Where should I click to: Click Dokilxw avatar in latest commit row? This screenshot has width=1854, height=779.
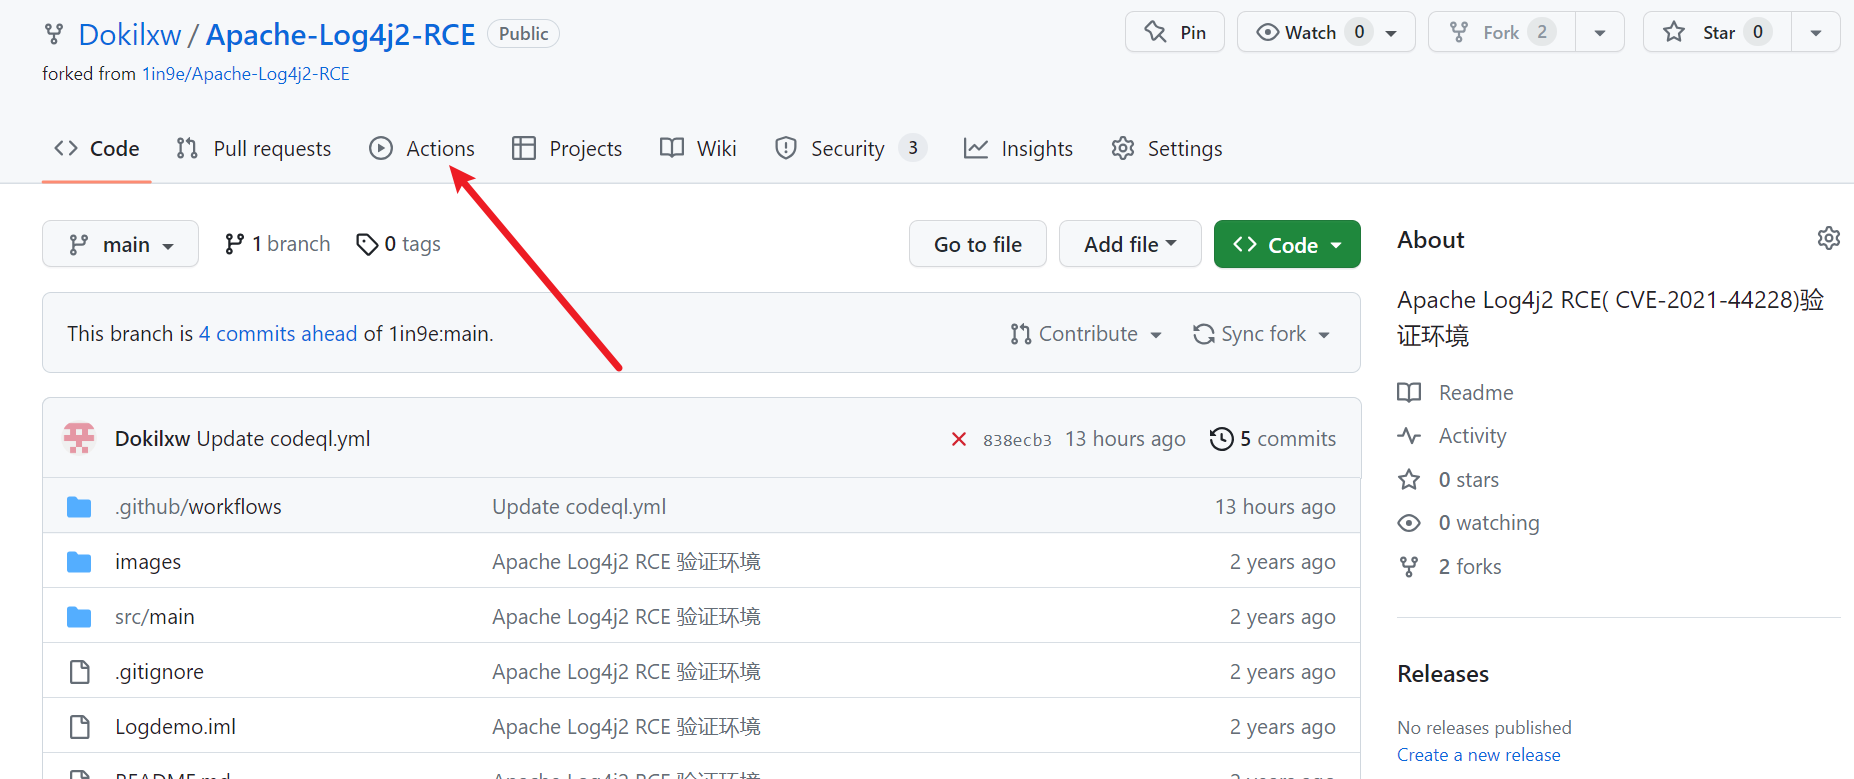[79, 438]
